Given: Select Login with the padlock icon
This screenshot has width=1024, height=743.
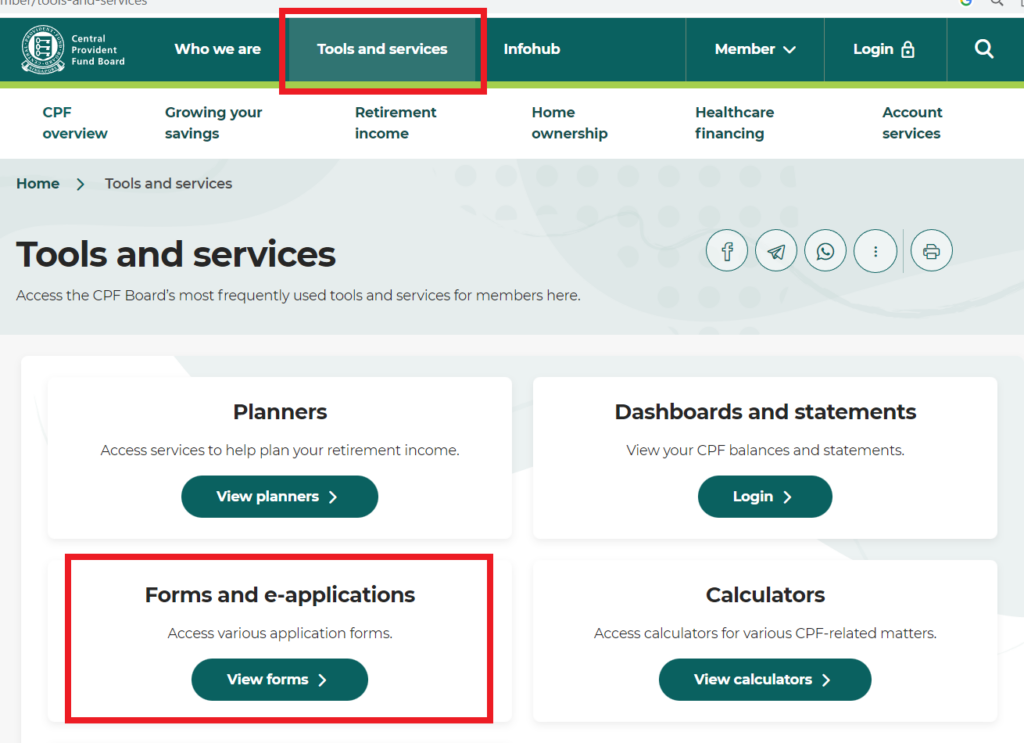Looking at the screenshot, I should click(x=883, y=48).
